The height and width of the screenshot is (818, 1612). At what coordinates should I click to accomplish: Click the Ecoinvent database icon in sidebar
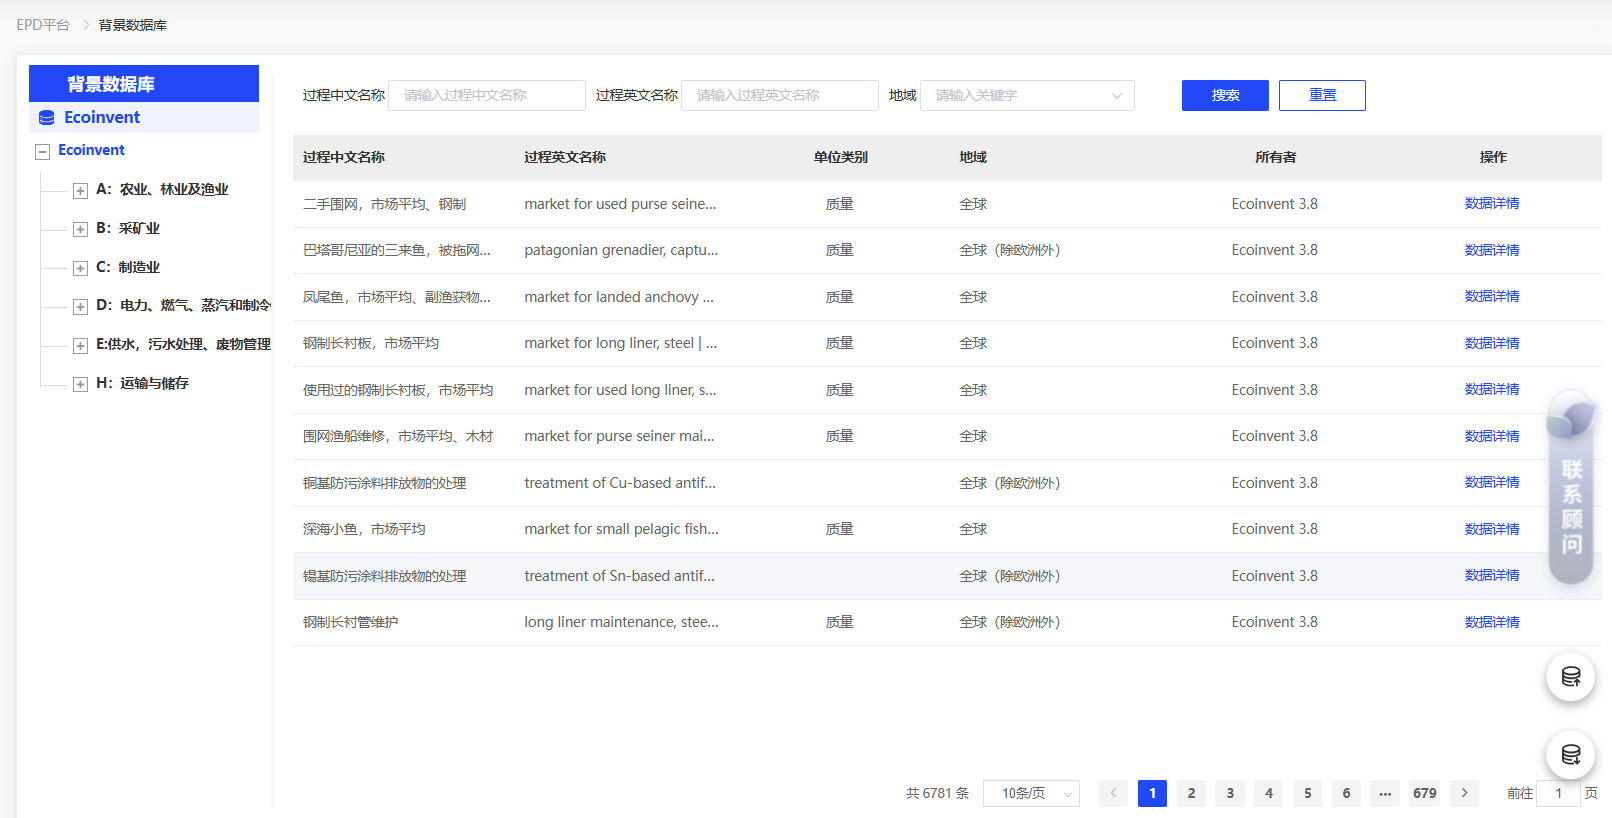point(47,118)
